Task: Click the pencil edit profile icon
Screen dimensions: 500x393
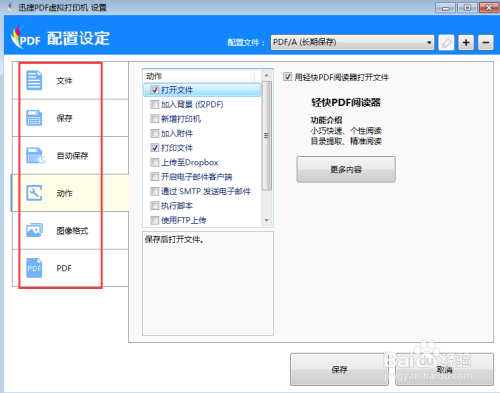Action: coord(446,42)
